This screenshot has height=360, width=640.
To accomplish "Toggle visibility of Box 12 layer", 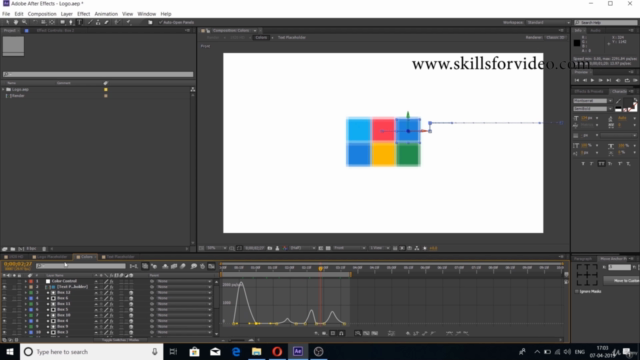I will point(4,293).
